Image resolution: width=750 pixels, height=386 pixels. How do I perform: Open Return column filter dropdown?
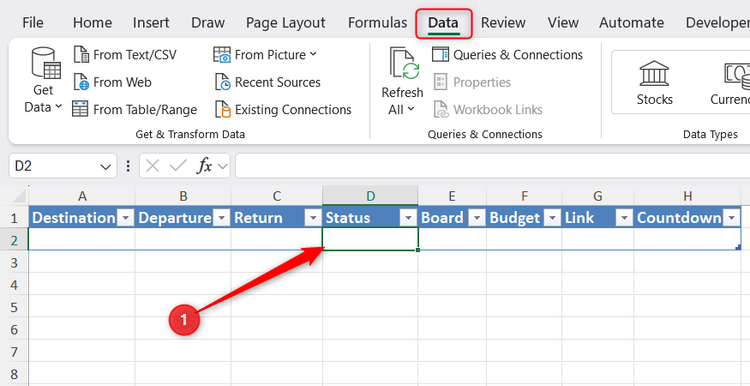tap(313, 218)
